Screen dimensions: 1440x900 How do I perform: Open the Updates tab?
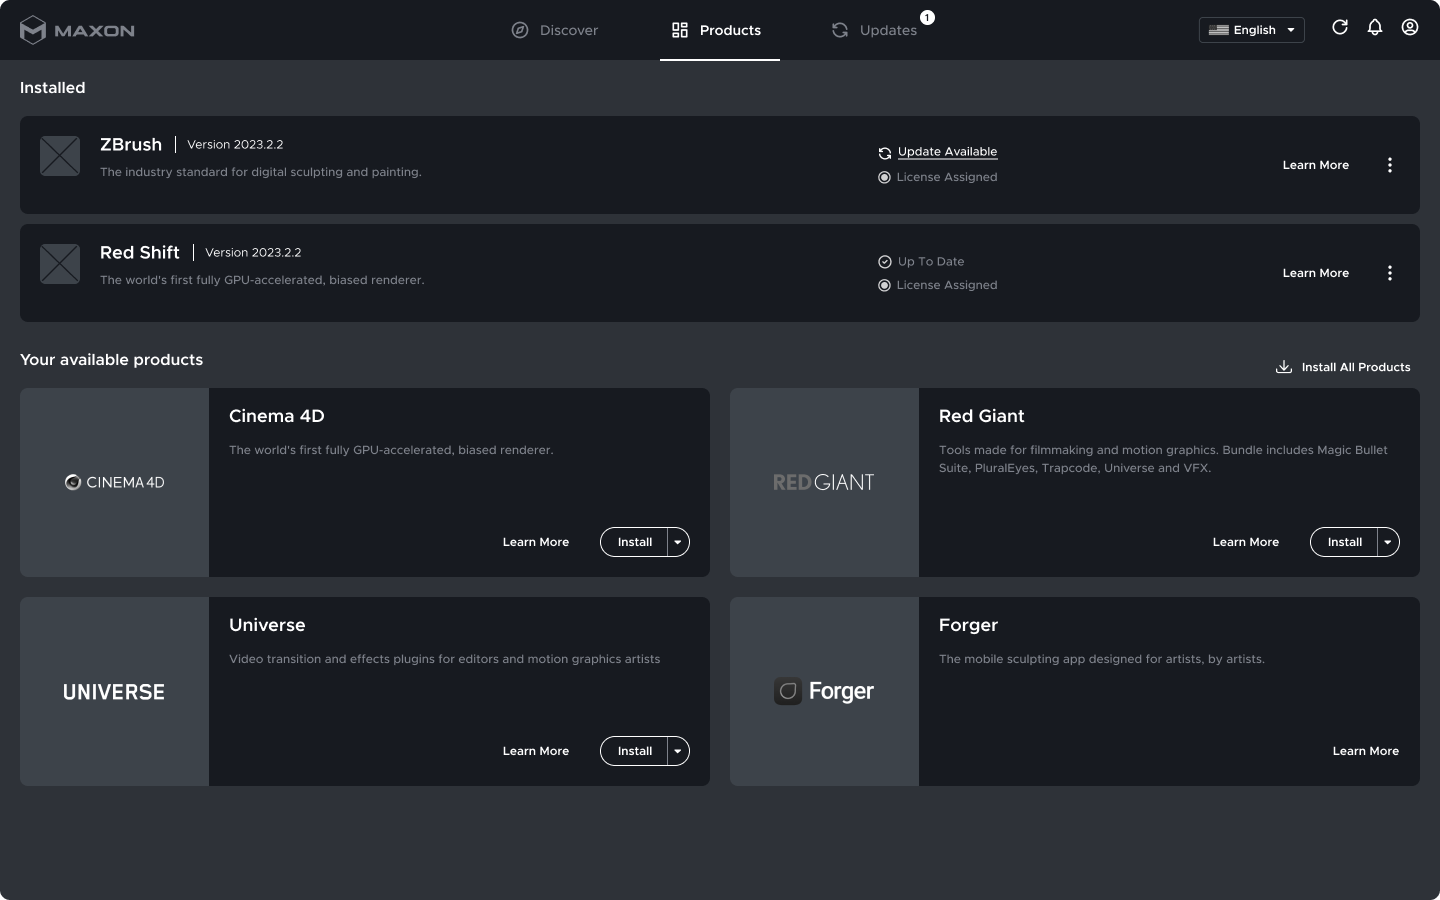click(x=874, y=30)
